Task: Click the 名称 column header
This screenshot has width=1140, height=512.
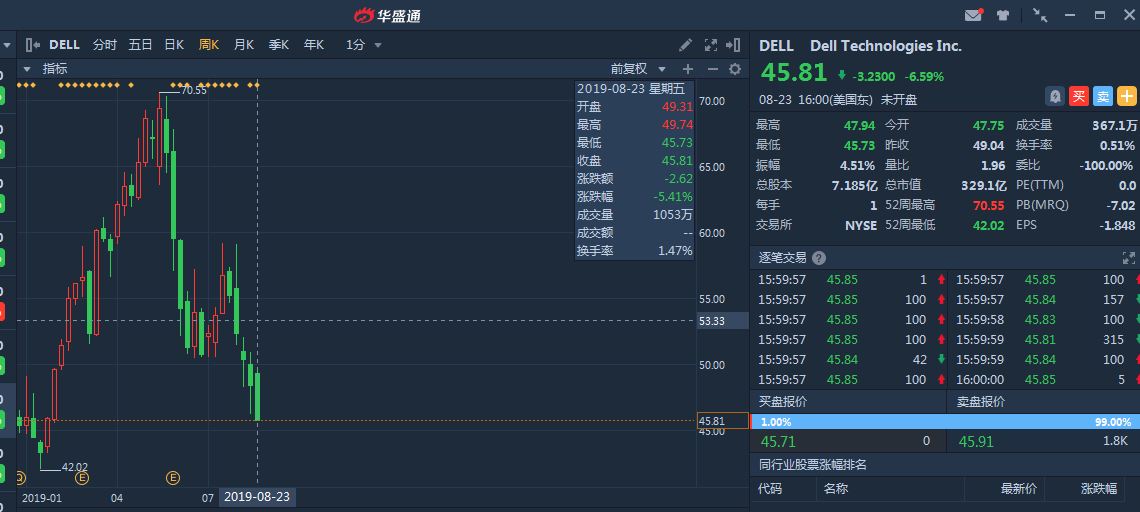Action: [836, 489]
